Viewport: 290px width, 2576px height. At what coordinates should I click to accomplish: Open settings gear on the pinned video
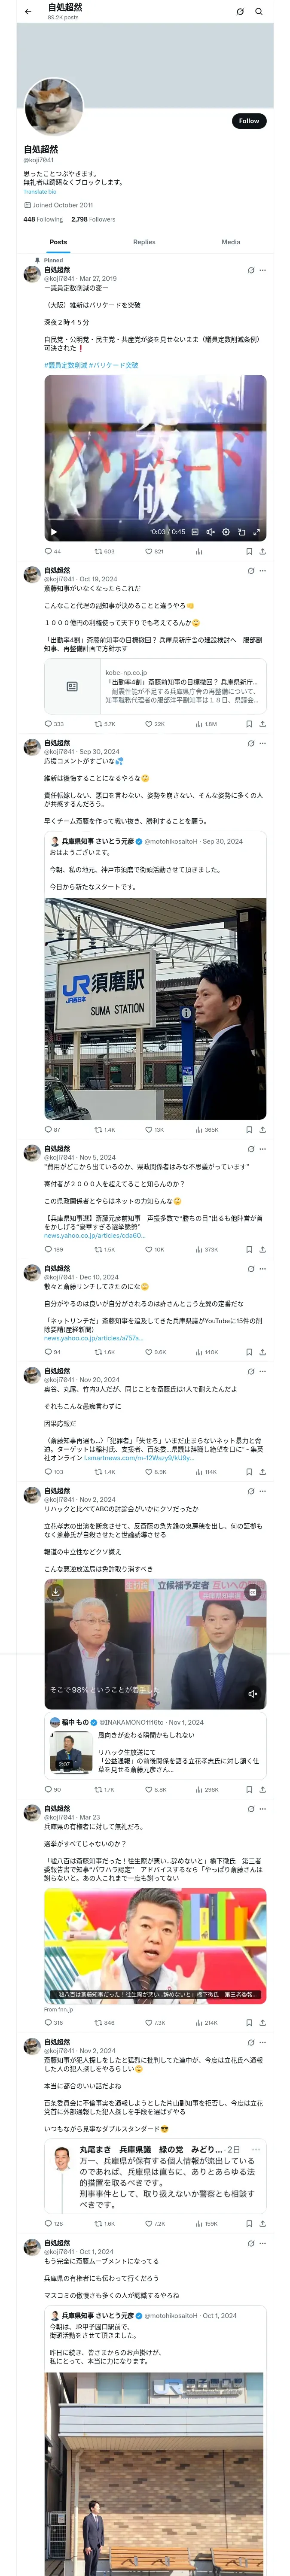226,532
